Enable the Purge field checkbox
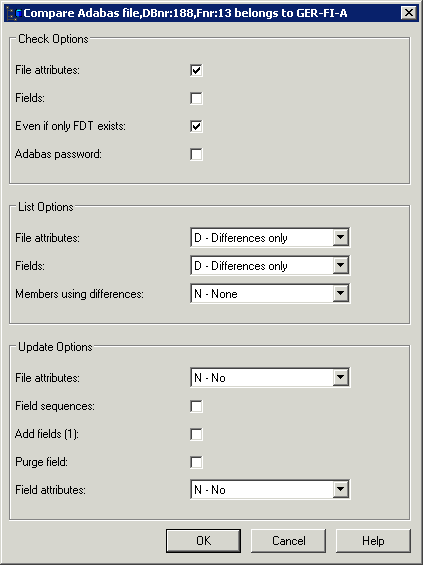 click(x=196, y=462)
